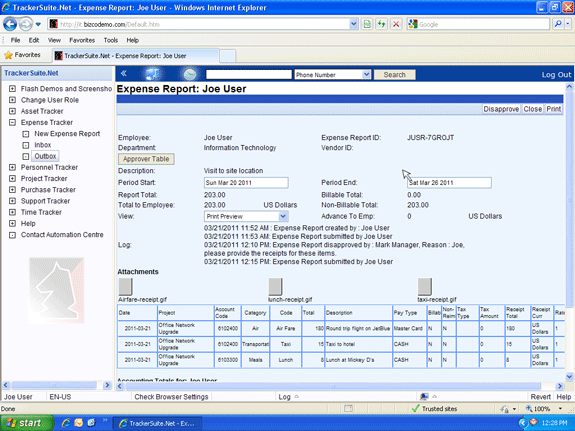Click the TrackerSuite.Net sidebar header link
This screenshot has width=575, height=431.
coord(31,73)
